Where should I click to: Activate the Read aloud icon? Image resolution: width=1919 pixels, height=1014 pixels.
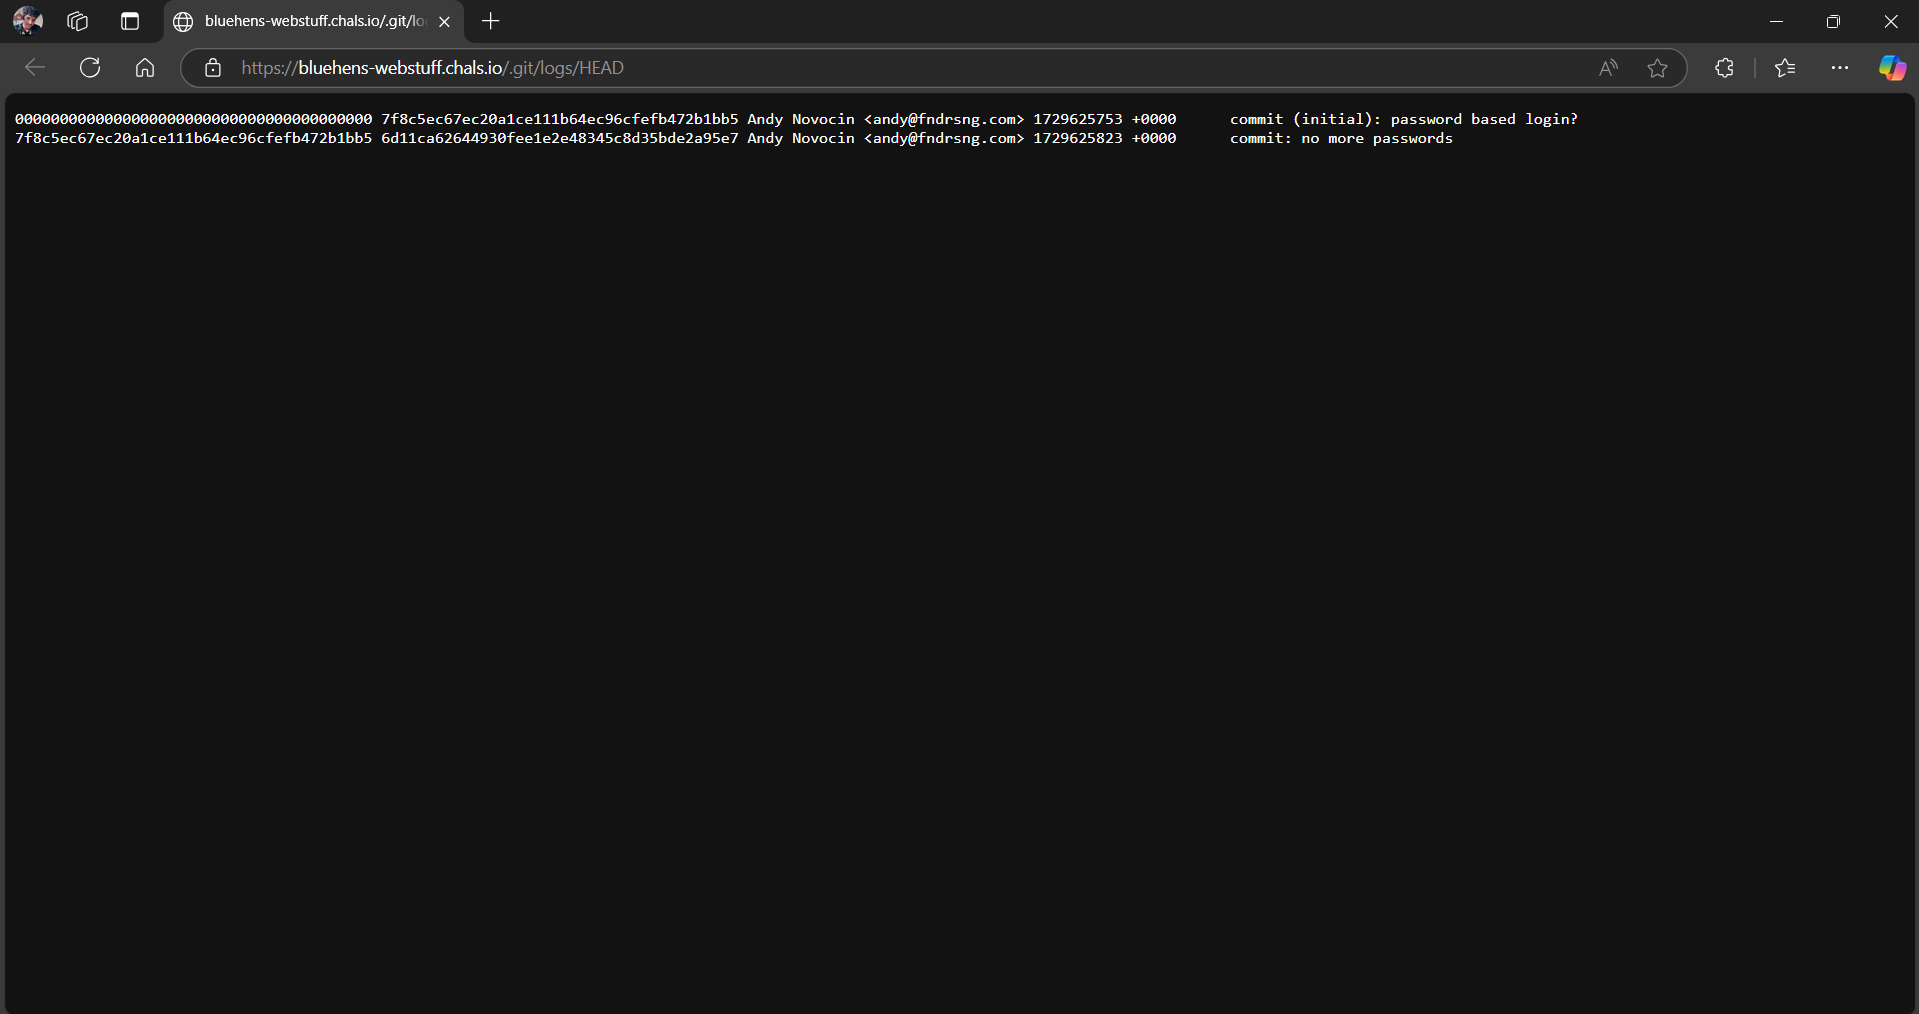[1608, 67]
